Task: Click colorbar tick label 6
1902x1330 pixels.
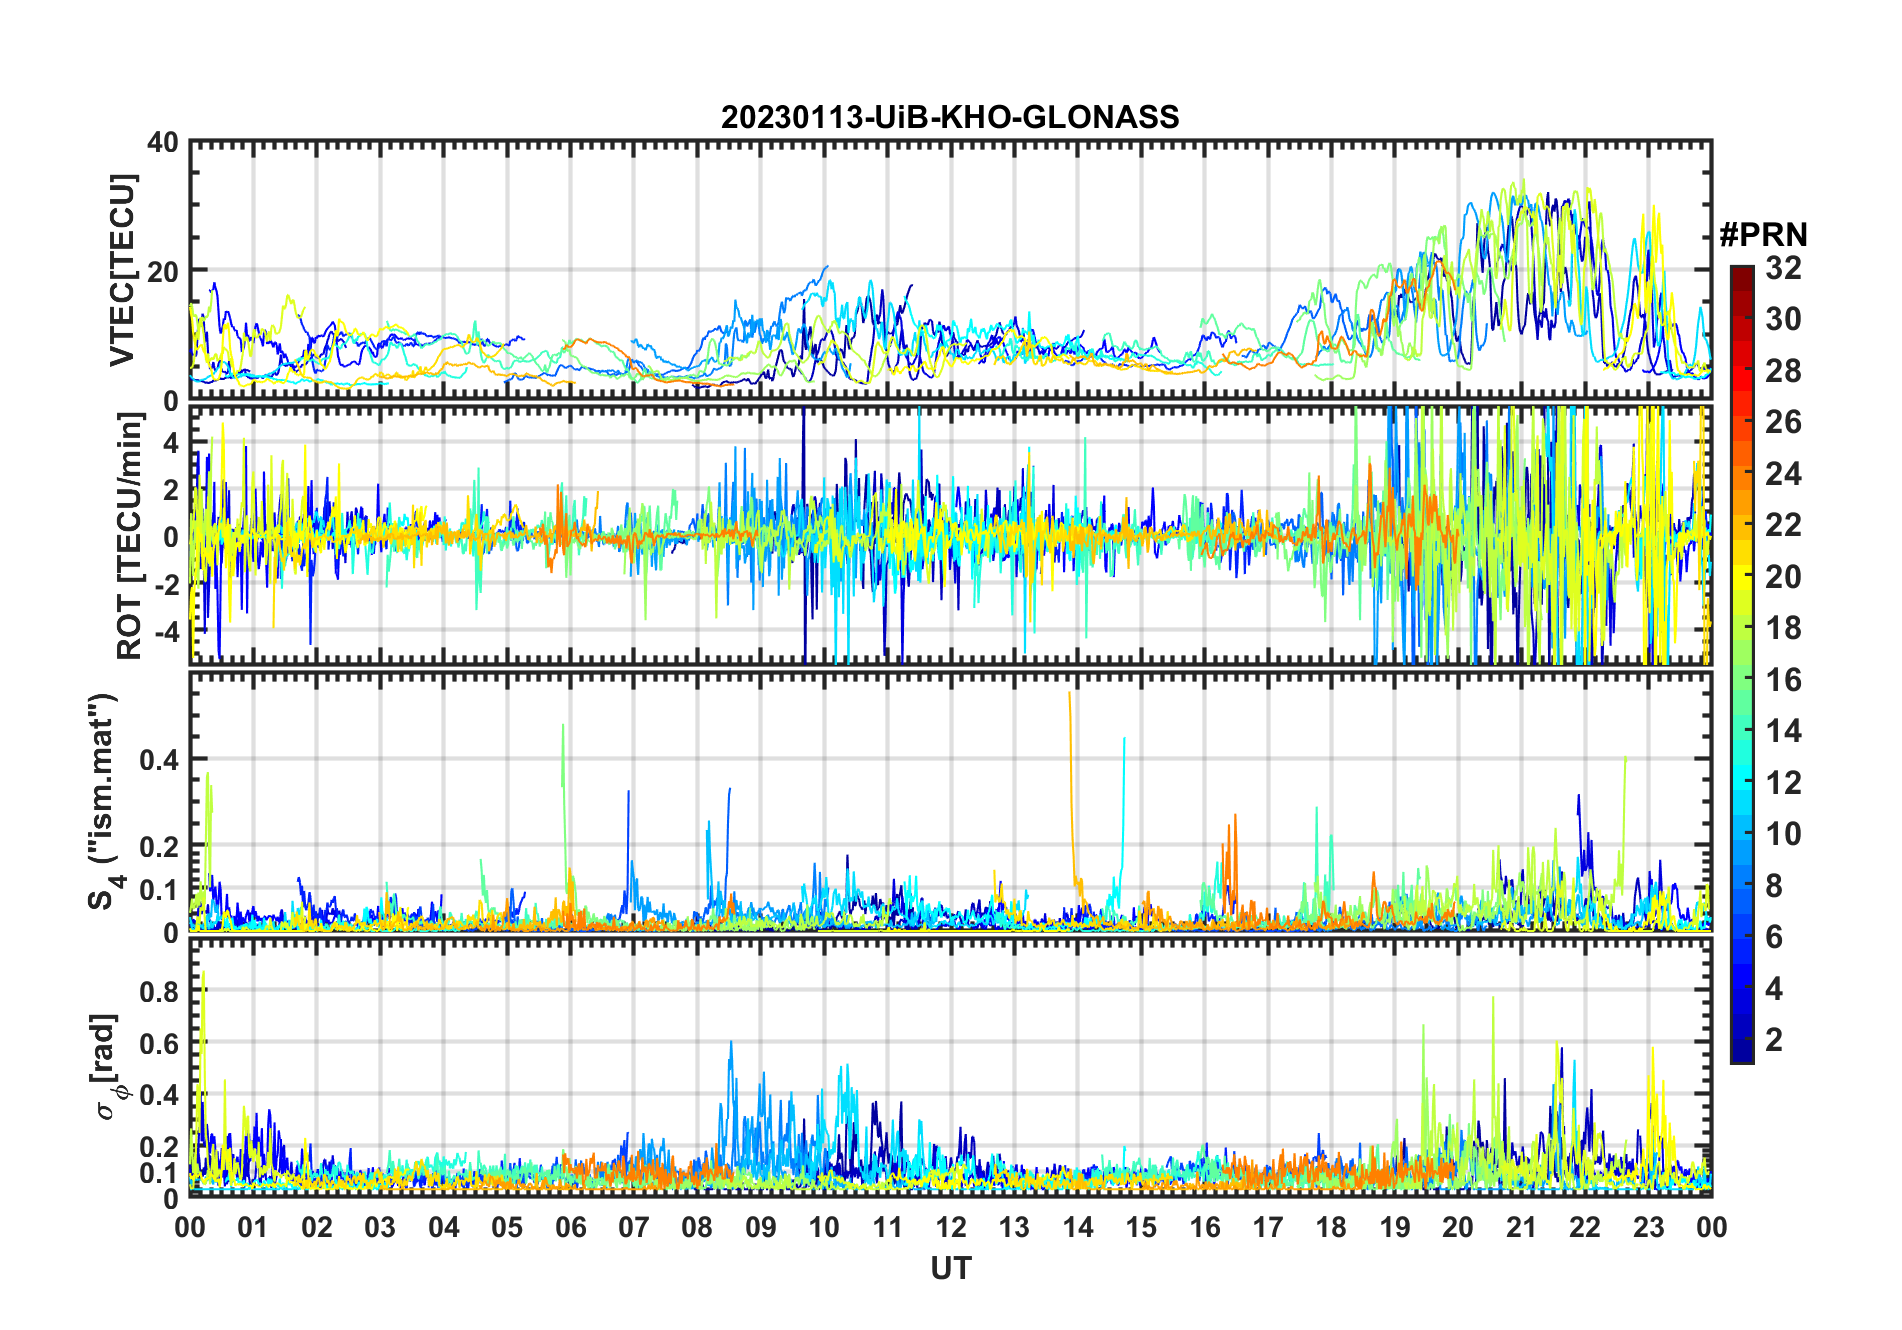Action: click(1774, 937)
